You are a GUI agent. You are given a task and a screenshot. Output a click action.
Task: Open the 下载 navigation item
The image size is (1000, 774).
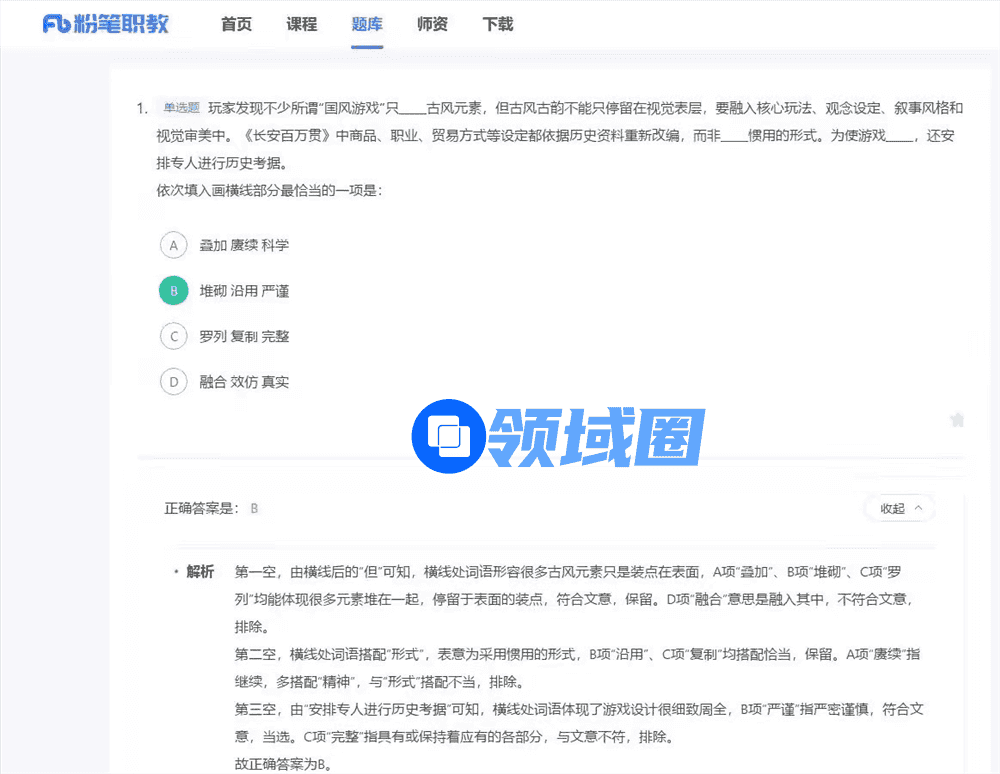498,24
